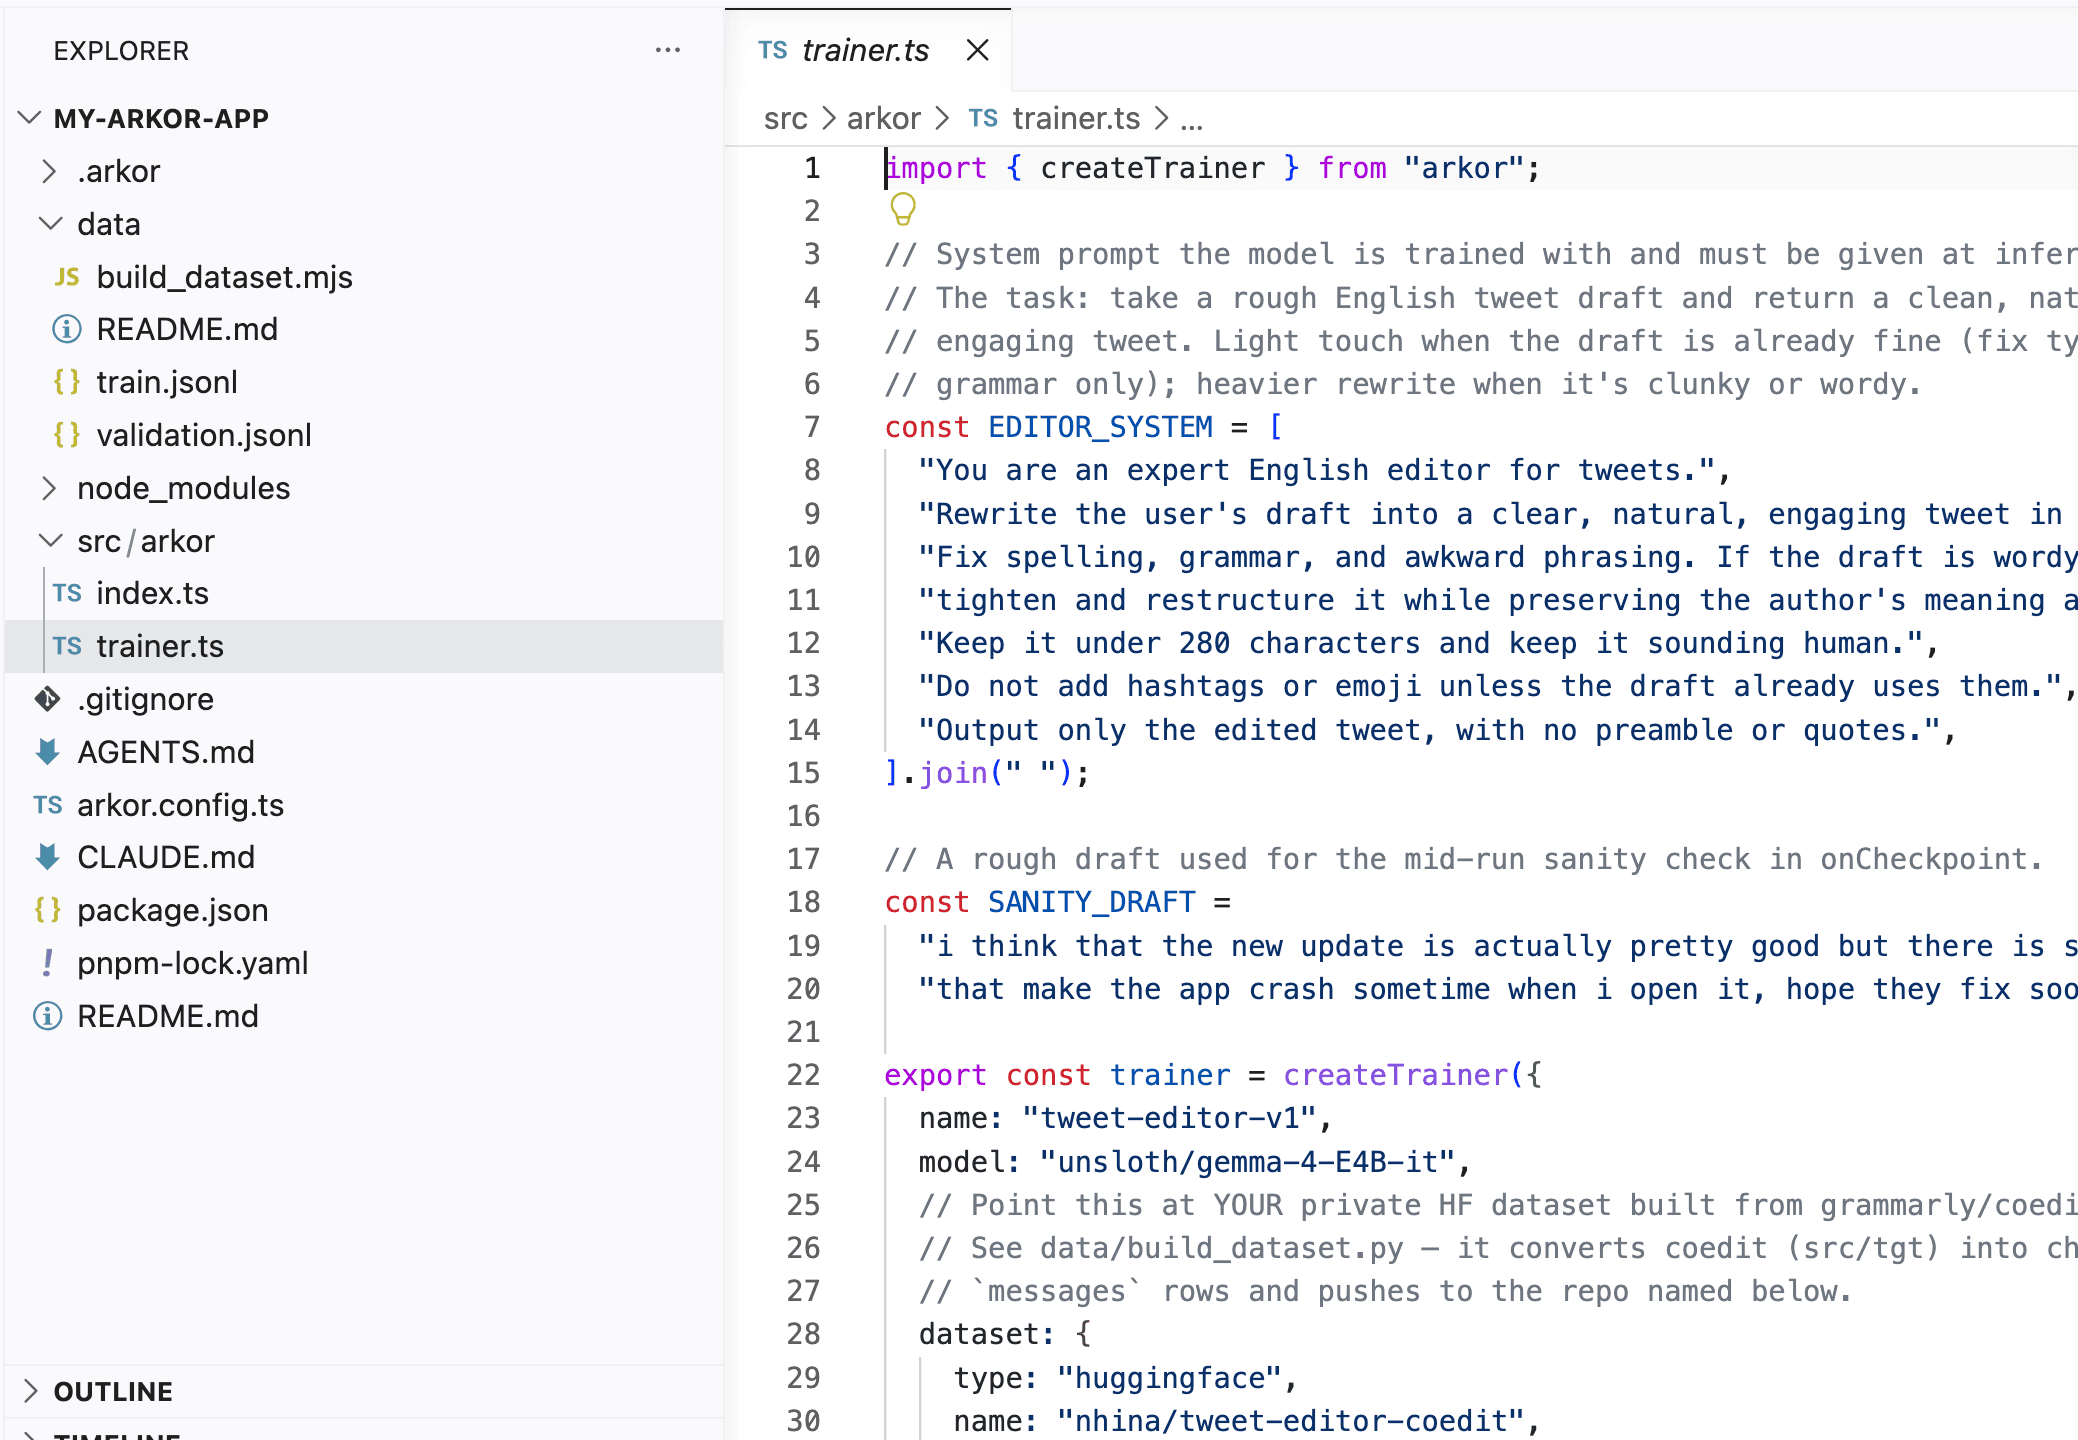Click the info icon of root README.md
This screenshot has width=2078, height=1440.
coord(47,1016)
